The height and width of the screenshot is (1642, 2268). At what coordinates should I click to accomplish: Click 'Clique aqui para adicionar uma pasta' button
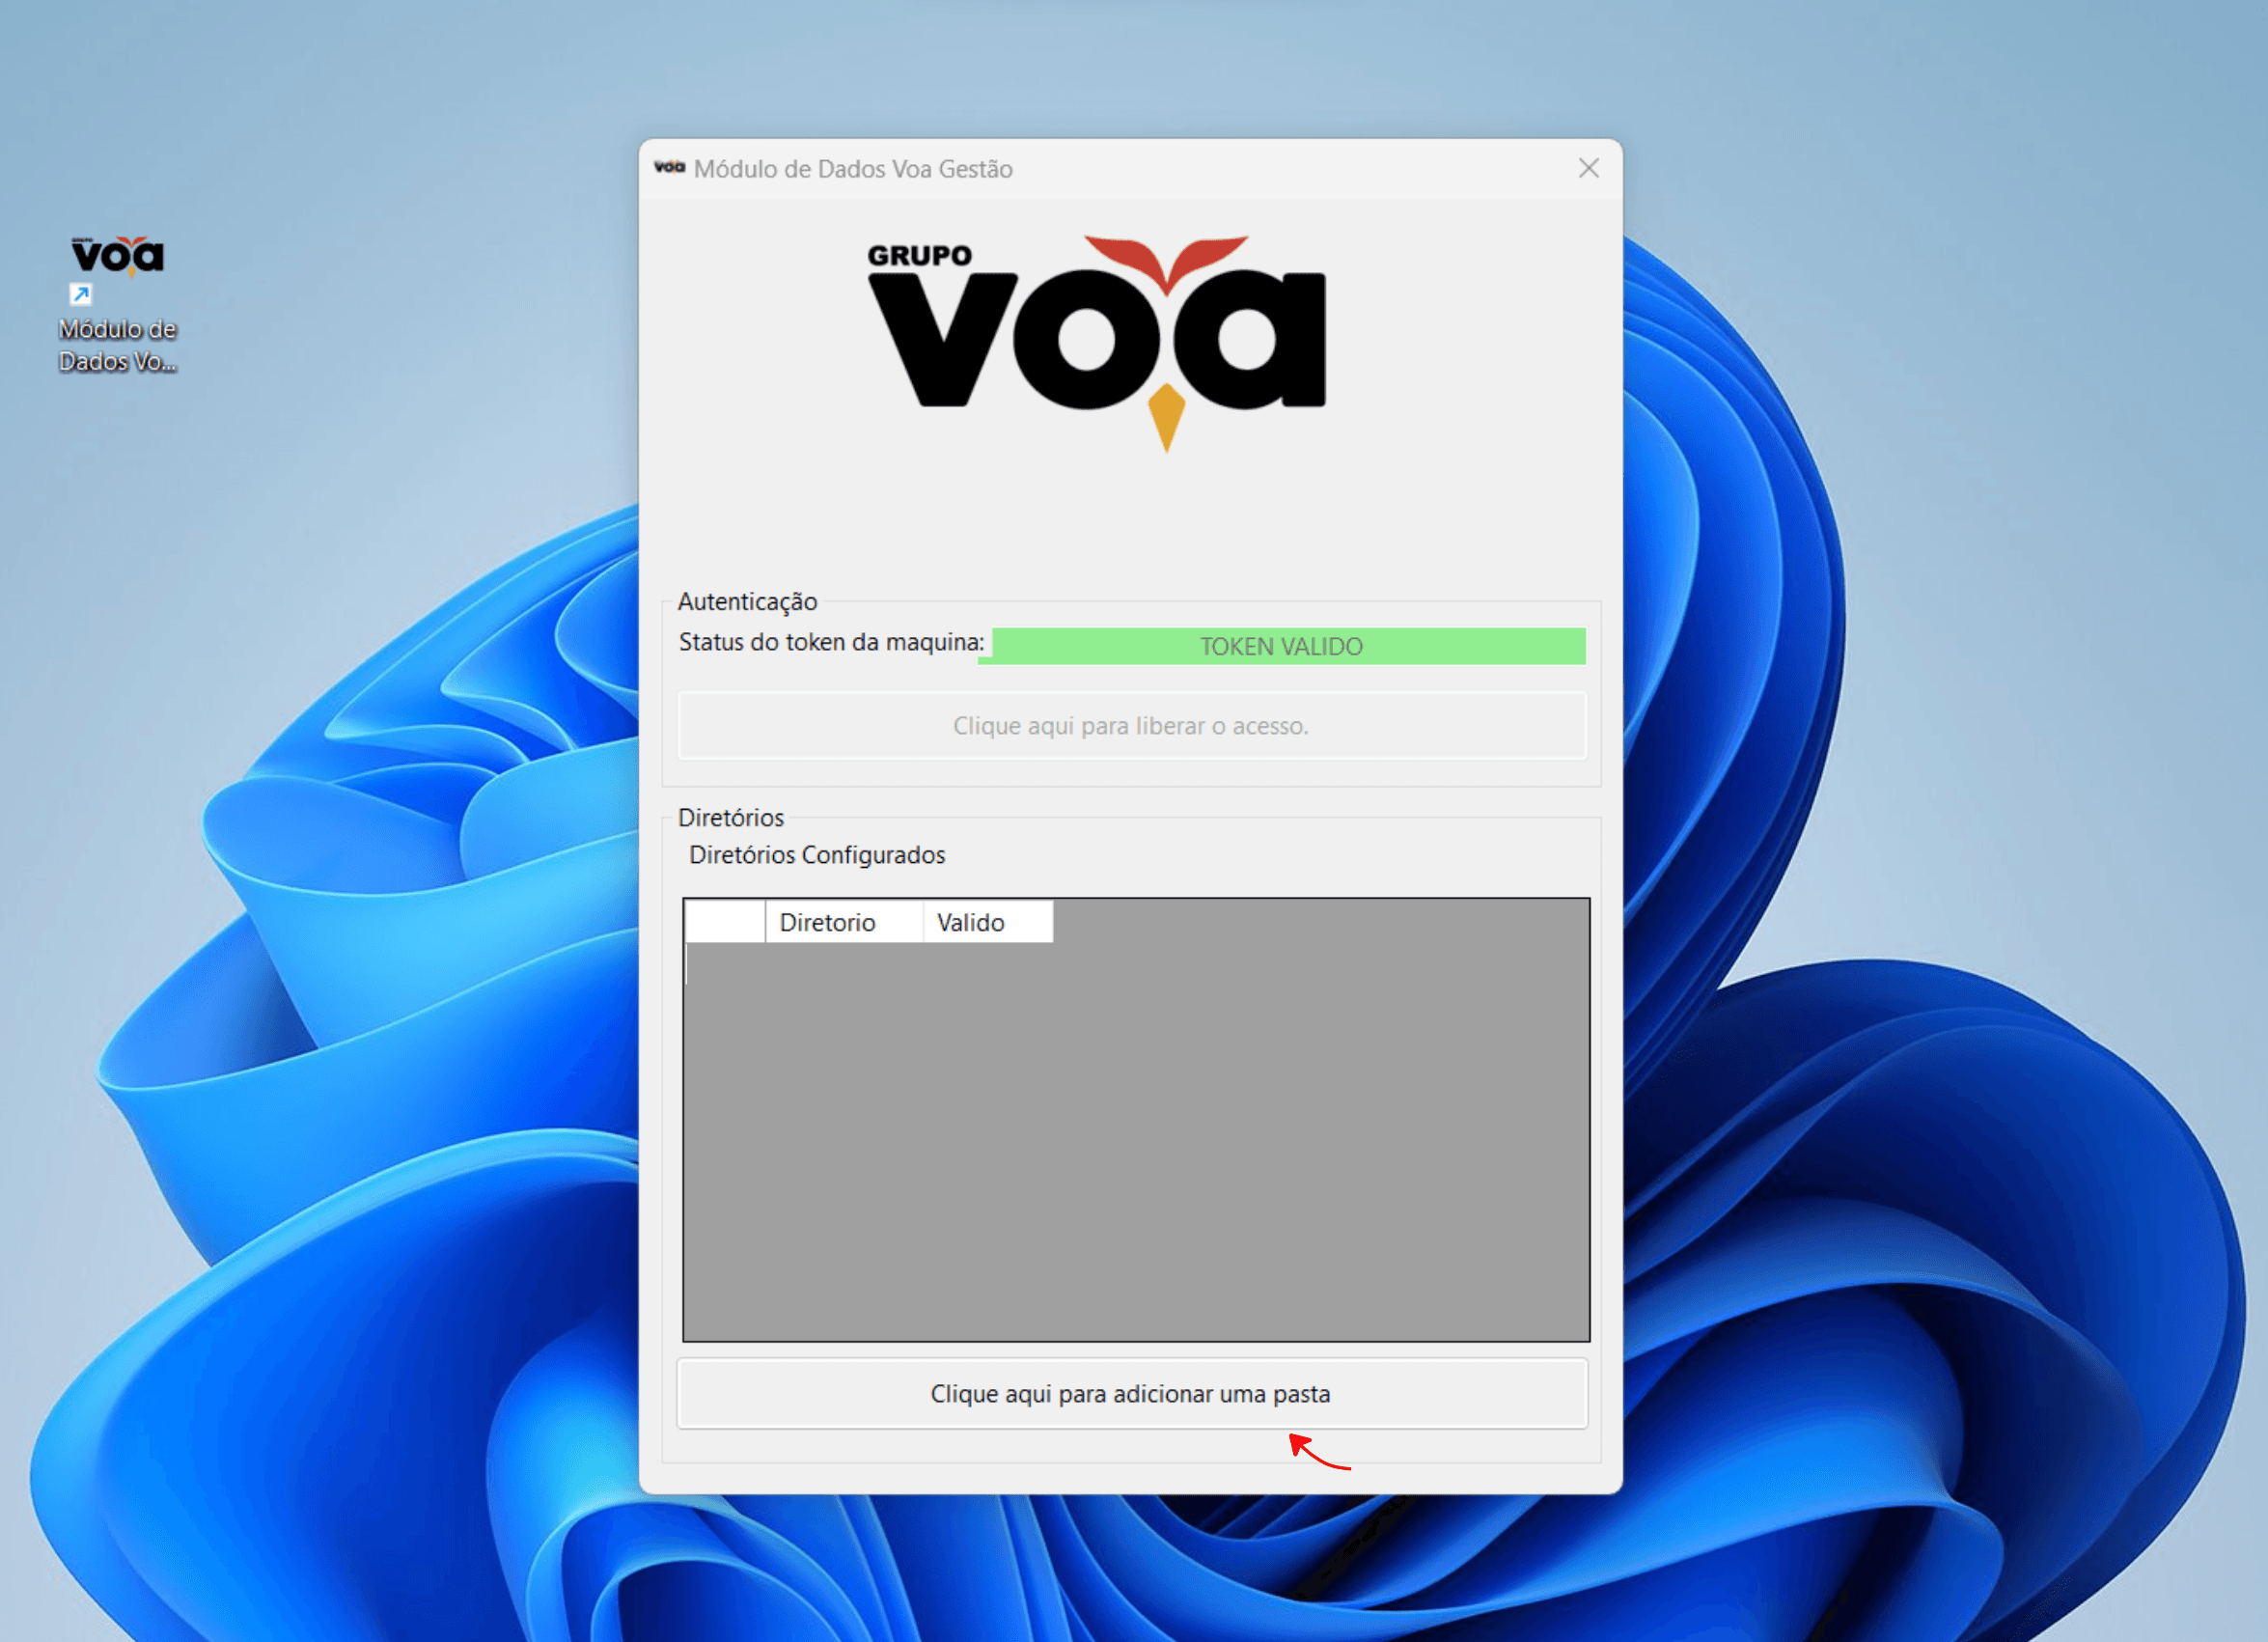click(x=1131, y=1393)
